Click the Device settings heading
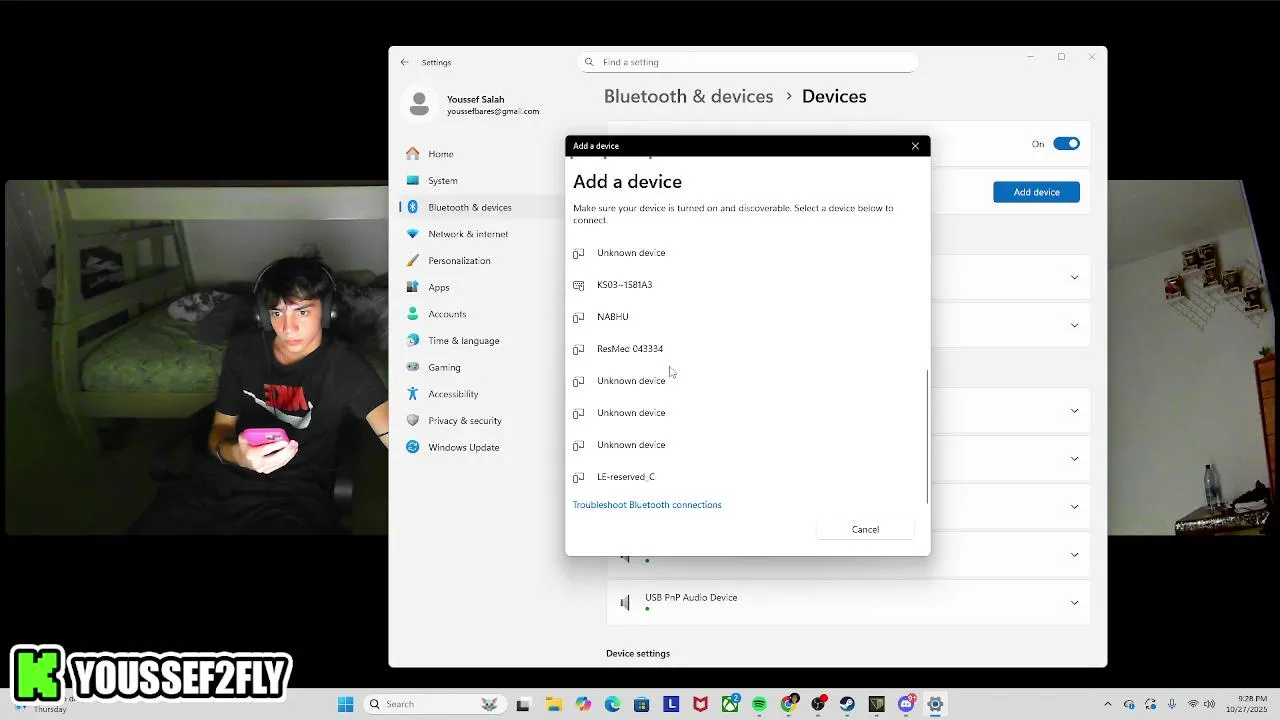 (638, 653)
